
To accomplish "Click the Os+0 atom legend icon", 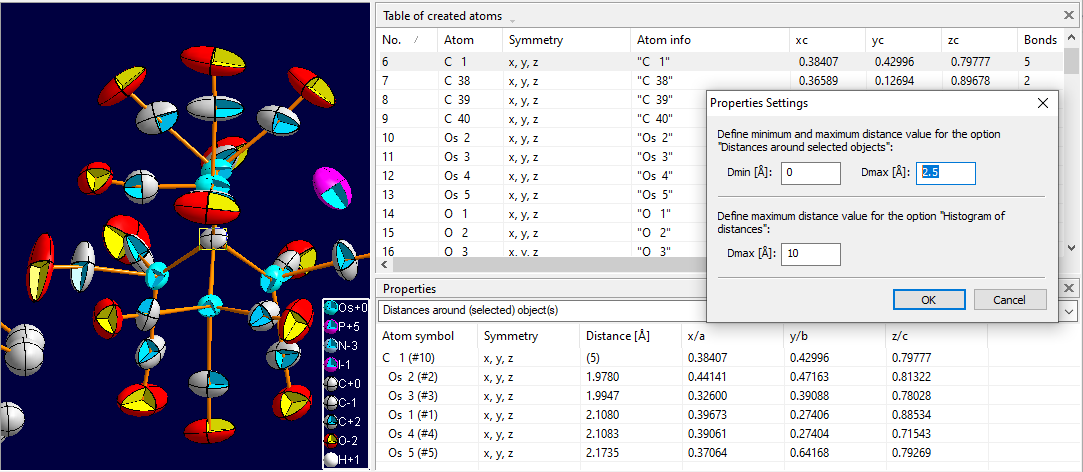I will click(331, 308).
